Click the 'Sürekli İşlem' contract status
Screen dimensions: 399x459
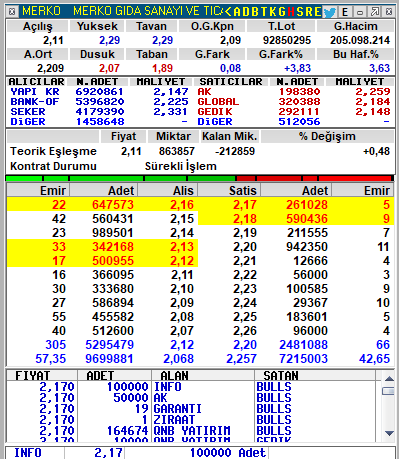tap(181, 166)
